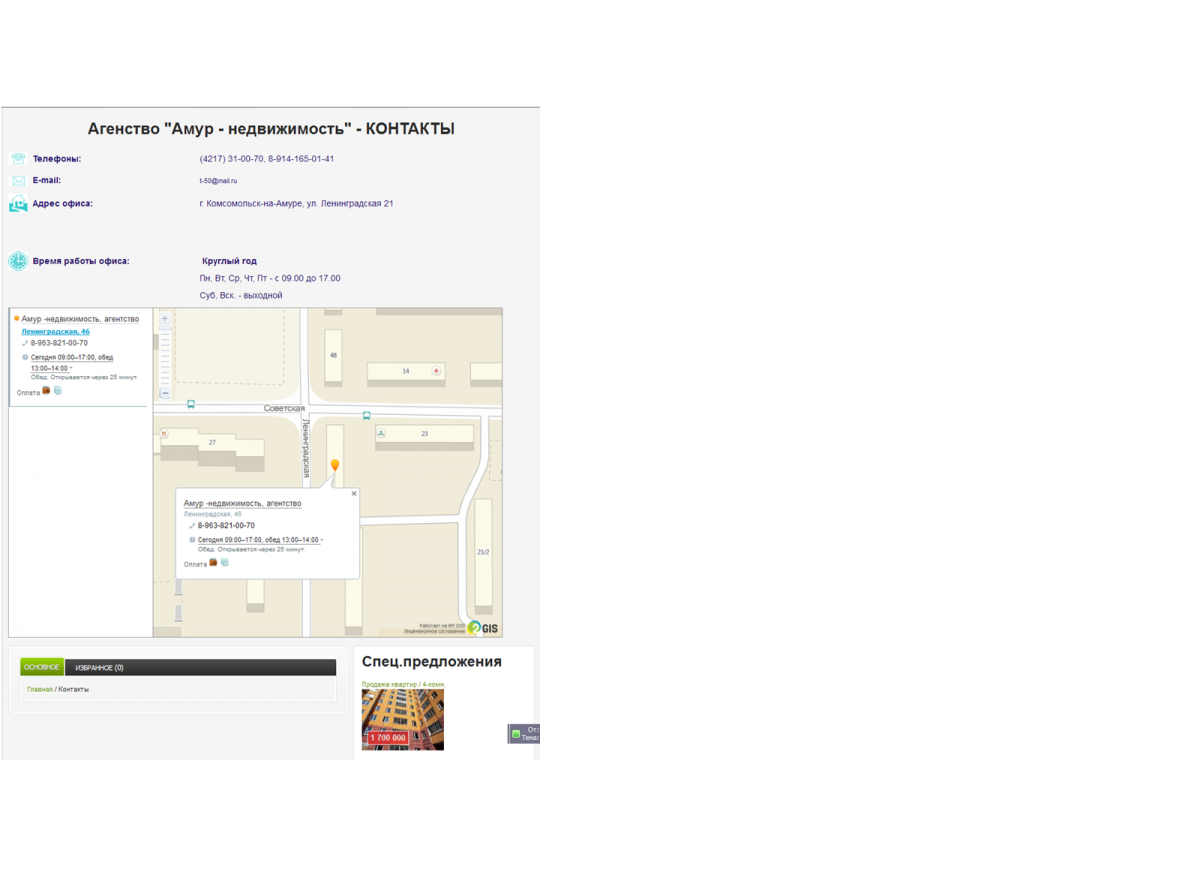Switch to the ОСНОВНОЕ tab
The image size is (1200, 881).
point(42,667)
